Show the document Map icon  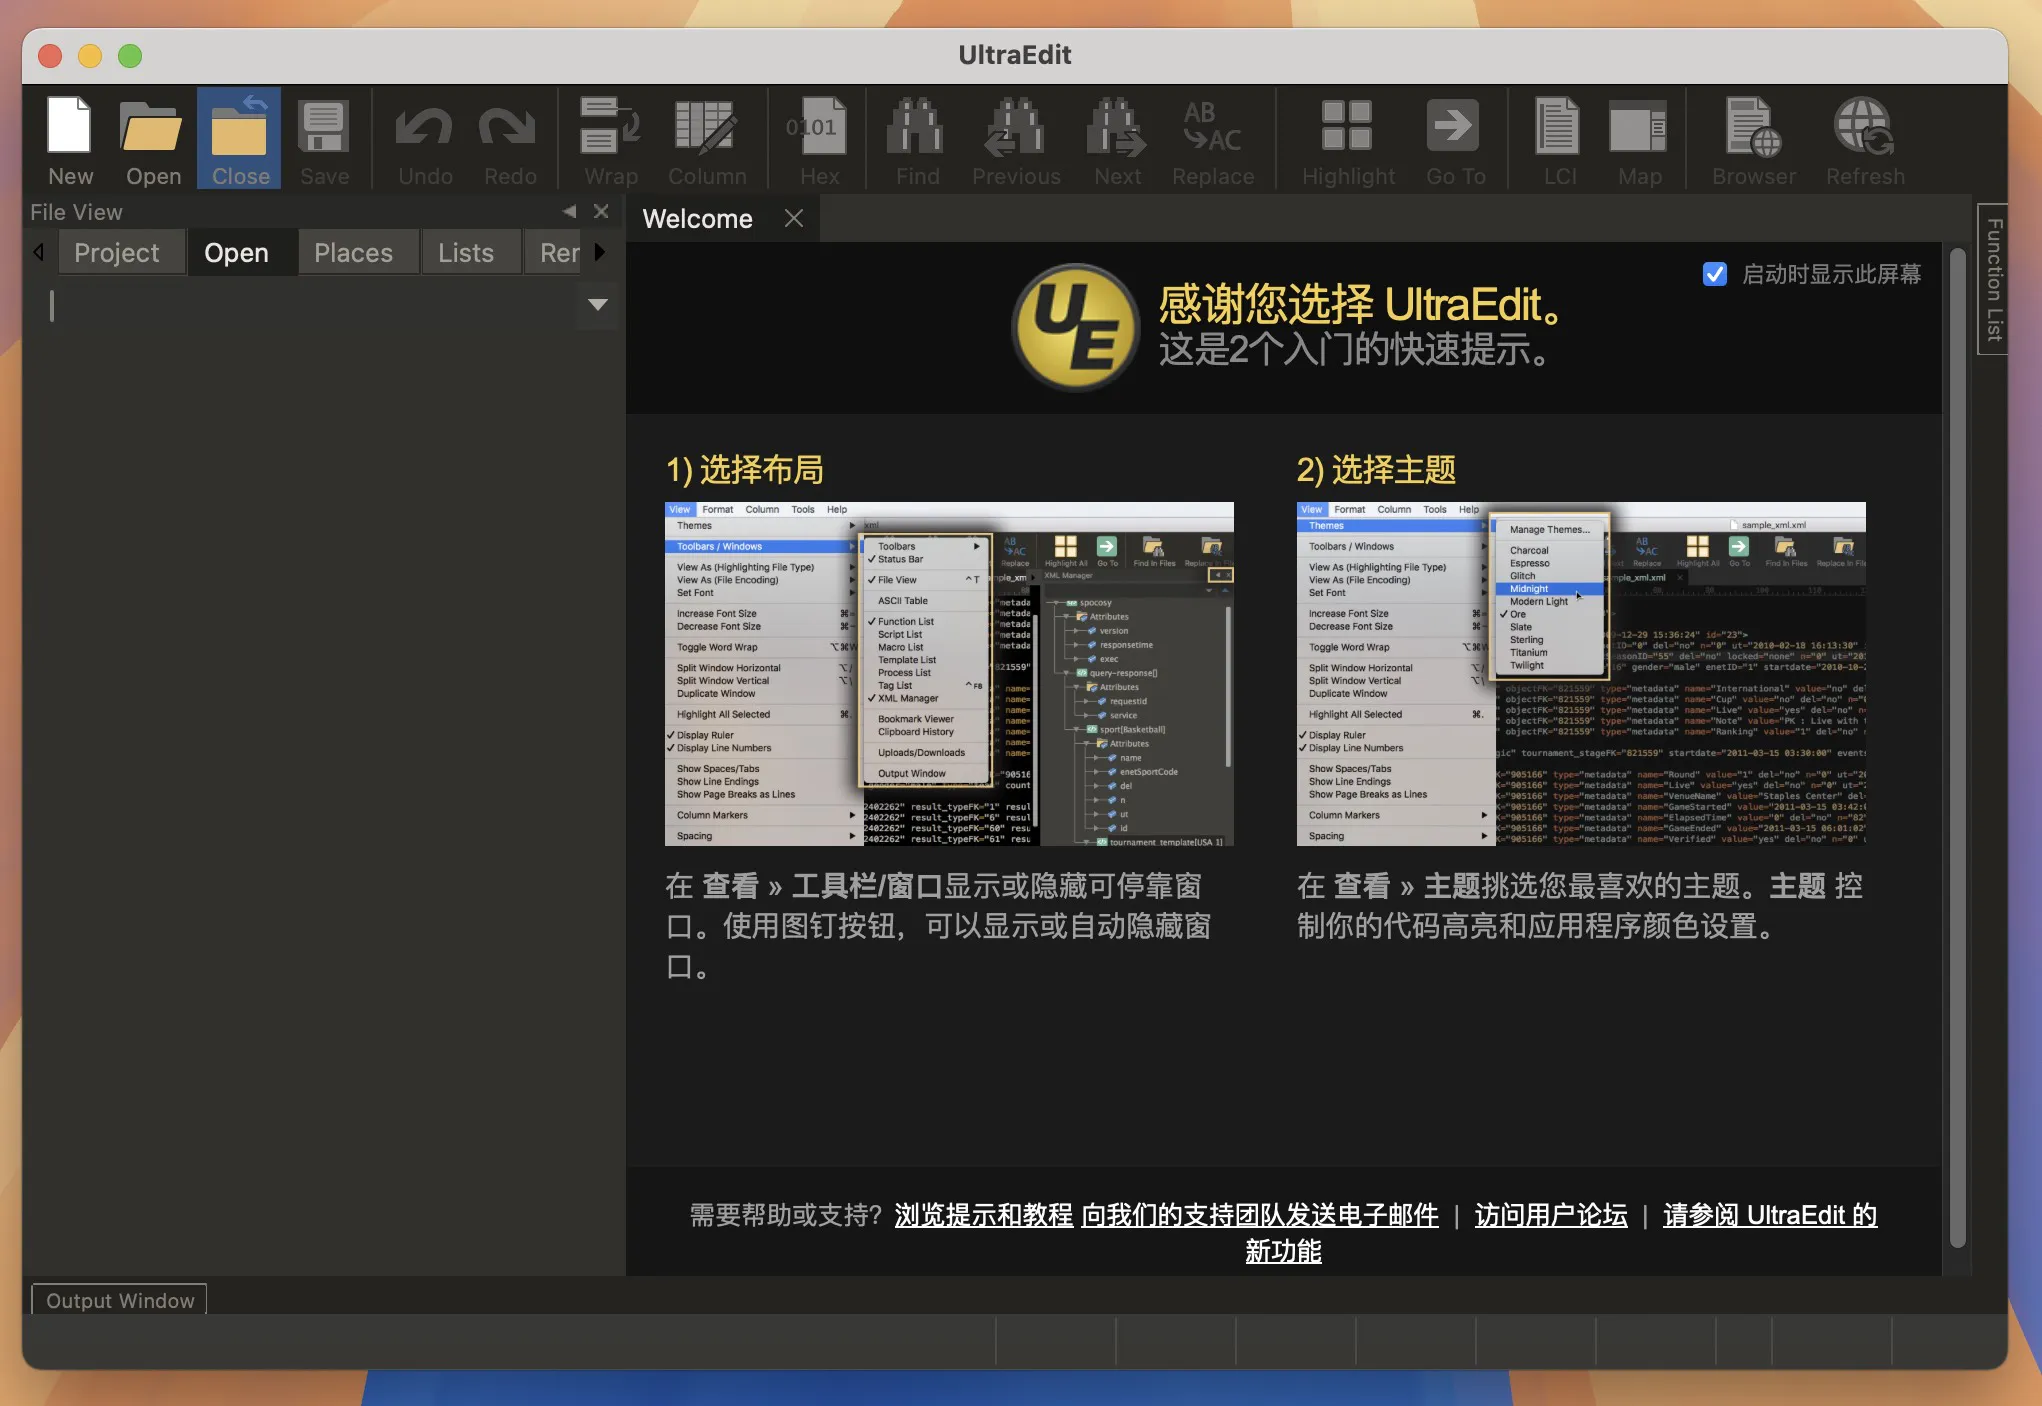[x=1639, y=140]
